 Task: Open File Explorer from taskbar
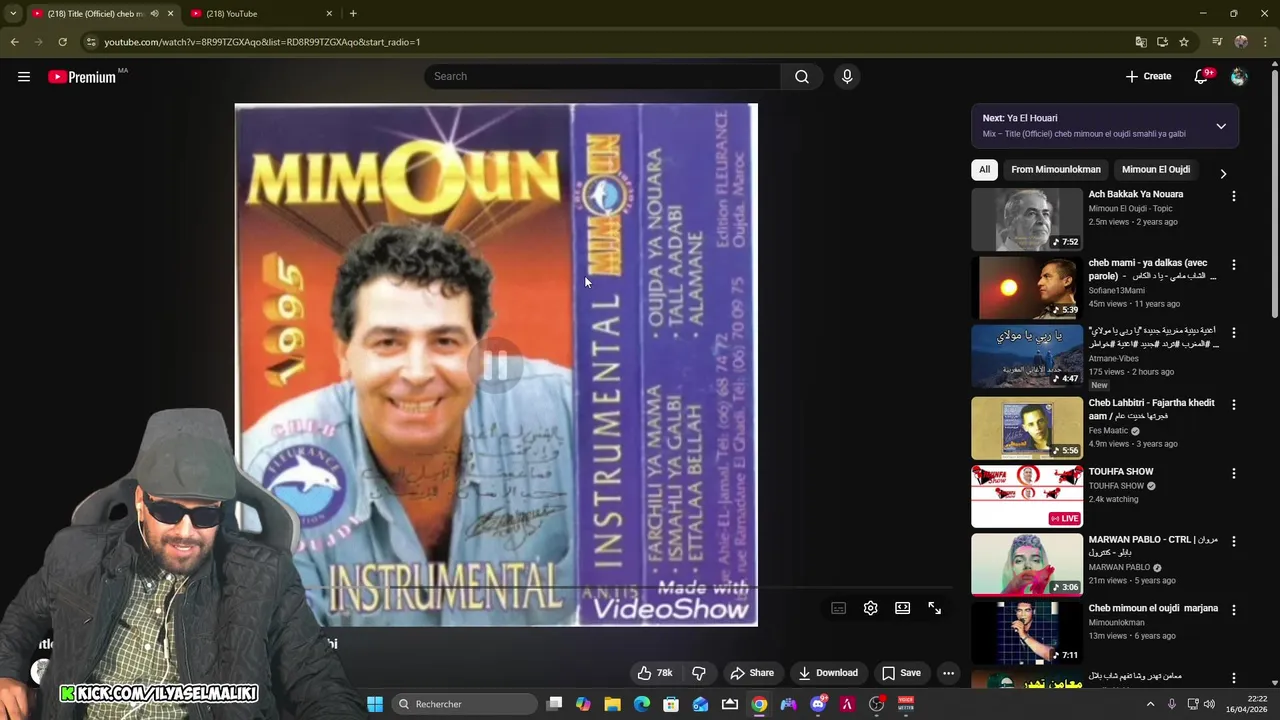pyautogui.click(x=612, y=704)
